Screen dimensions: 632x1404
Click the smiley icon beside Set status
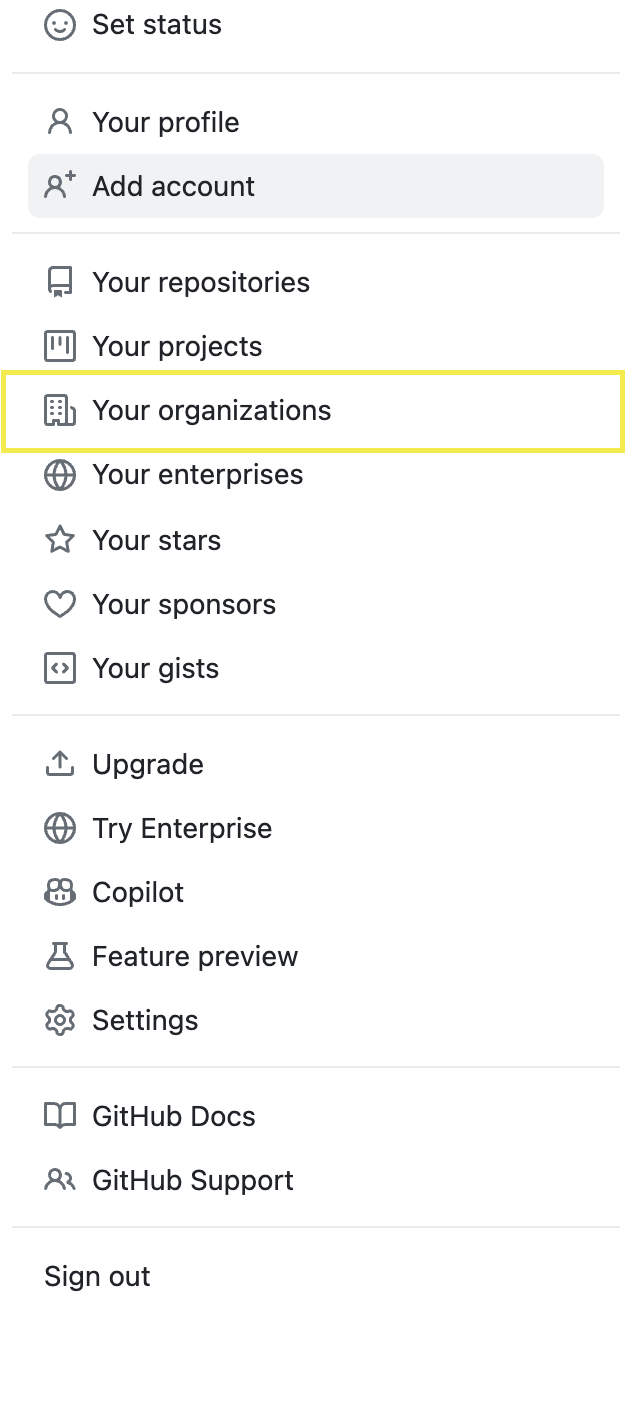60,25
